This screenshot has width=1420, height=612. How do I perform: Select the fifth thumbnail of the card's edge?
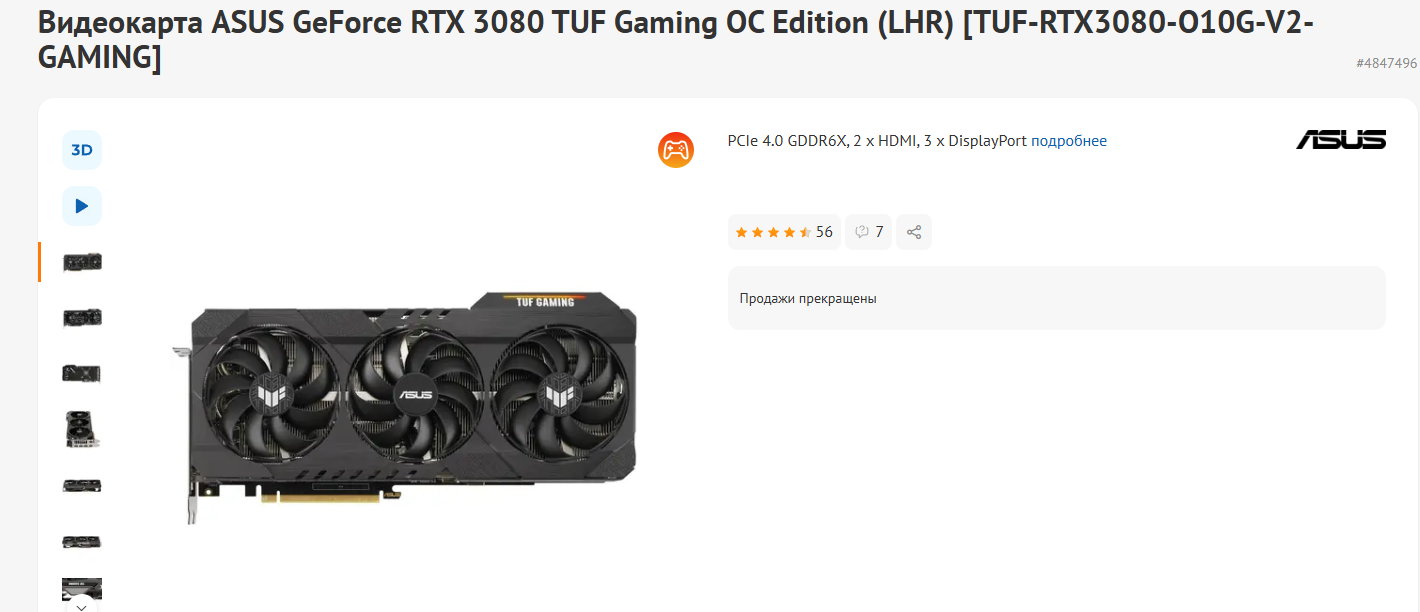click(82, 486)
